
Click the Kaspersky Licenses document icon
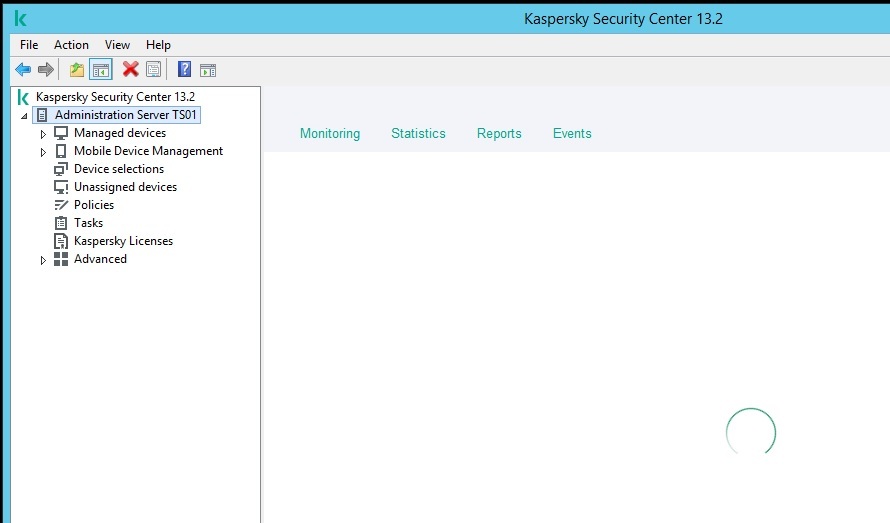coord(61,241)
